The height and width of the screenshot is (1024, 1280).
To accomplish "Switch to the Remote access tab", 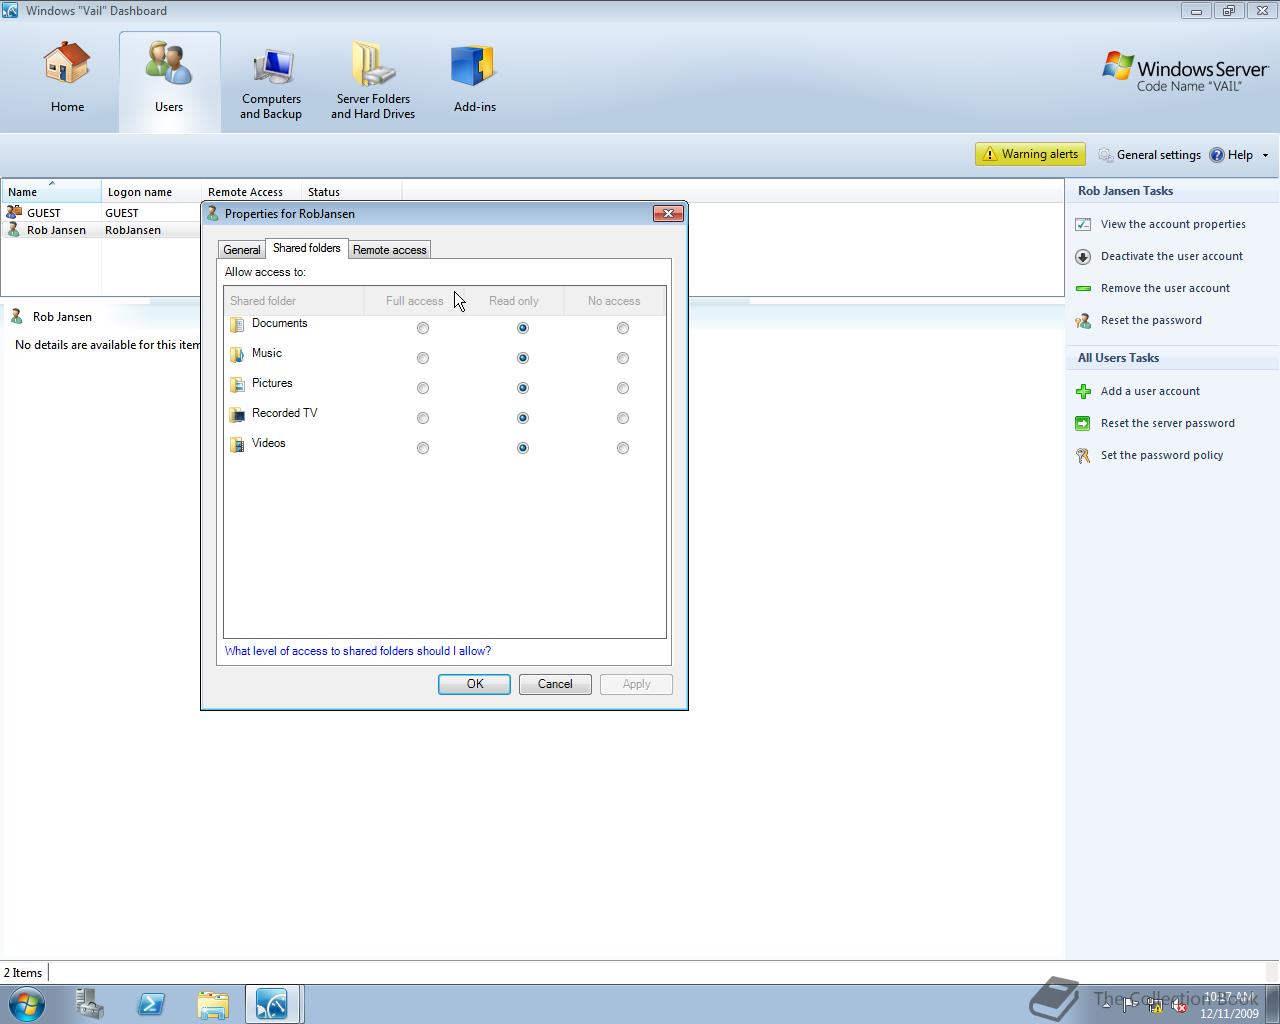I will coord(390,250).
